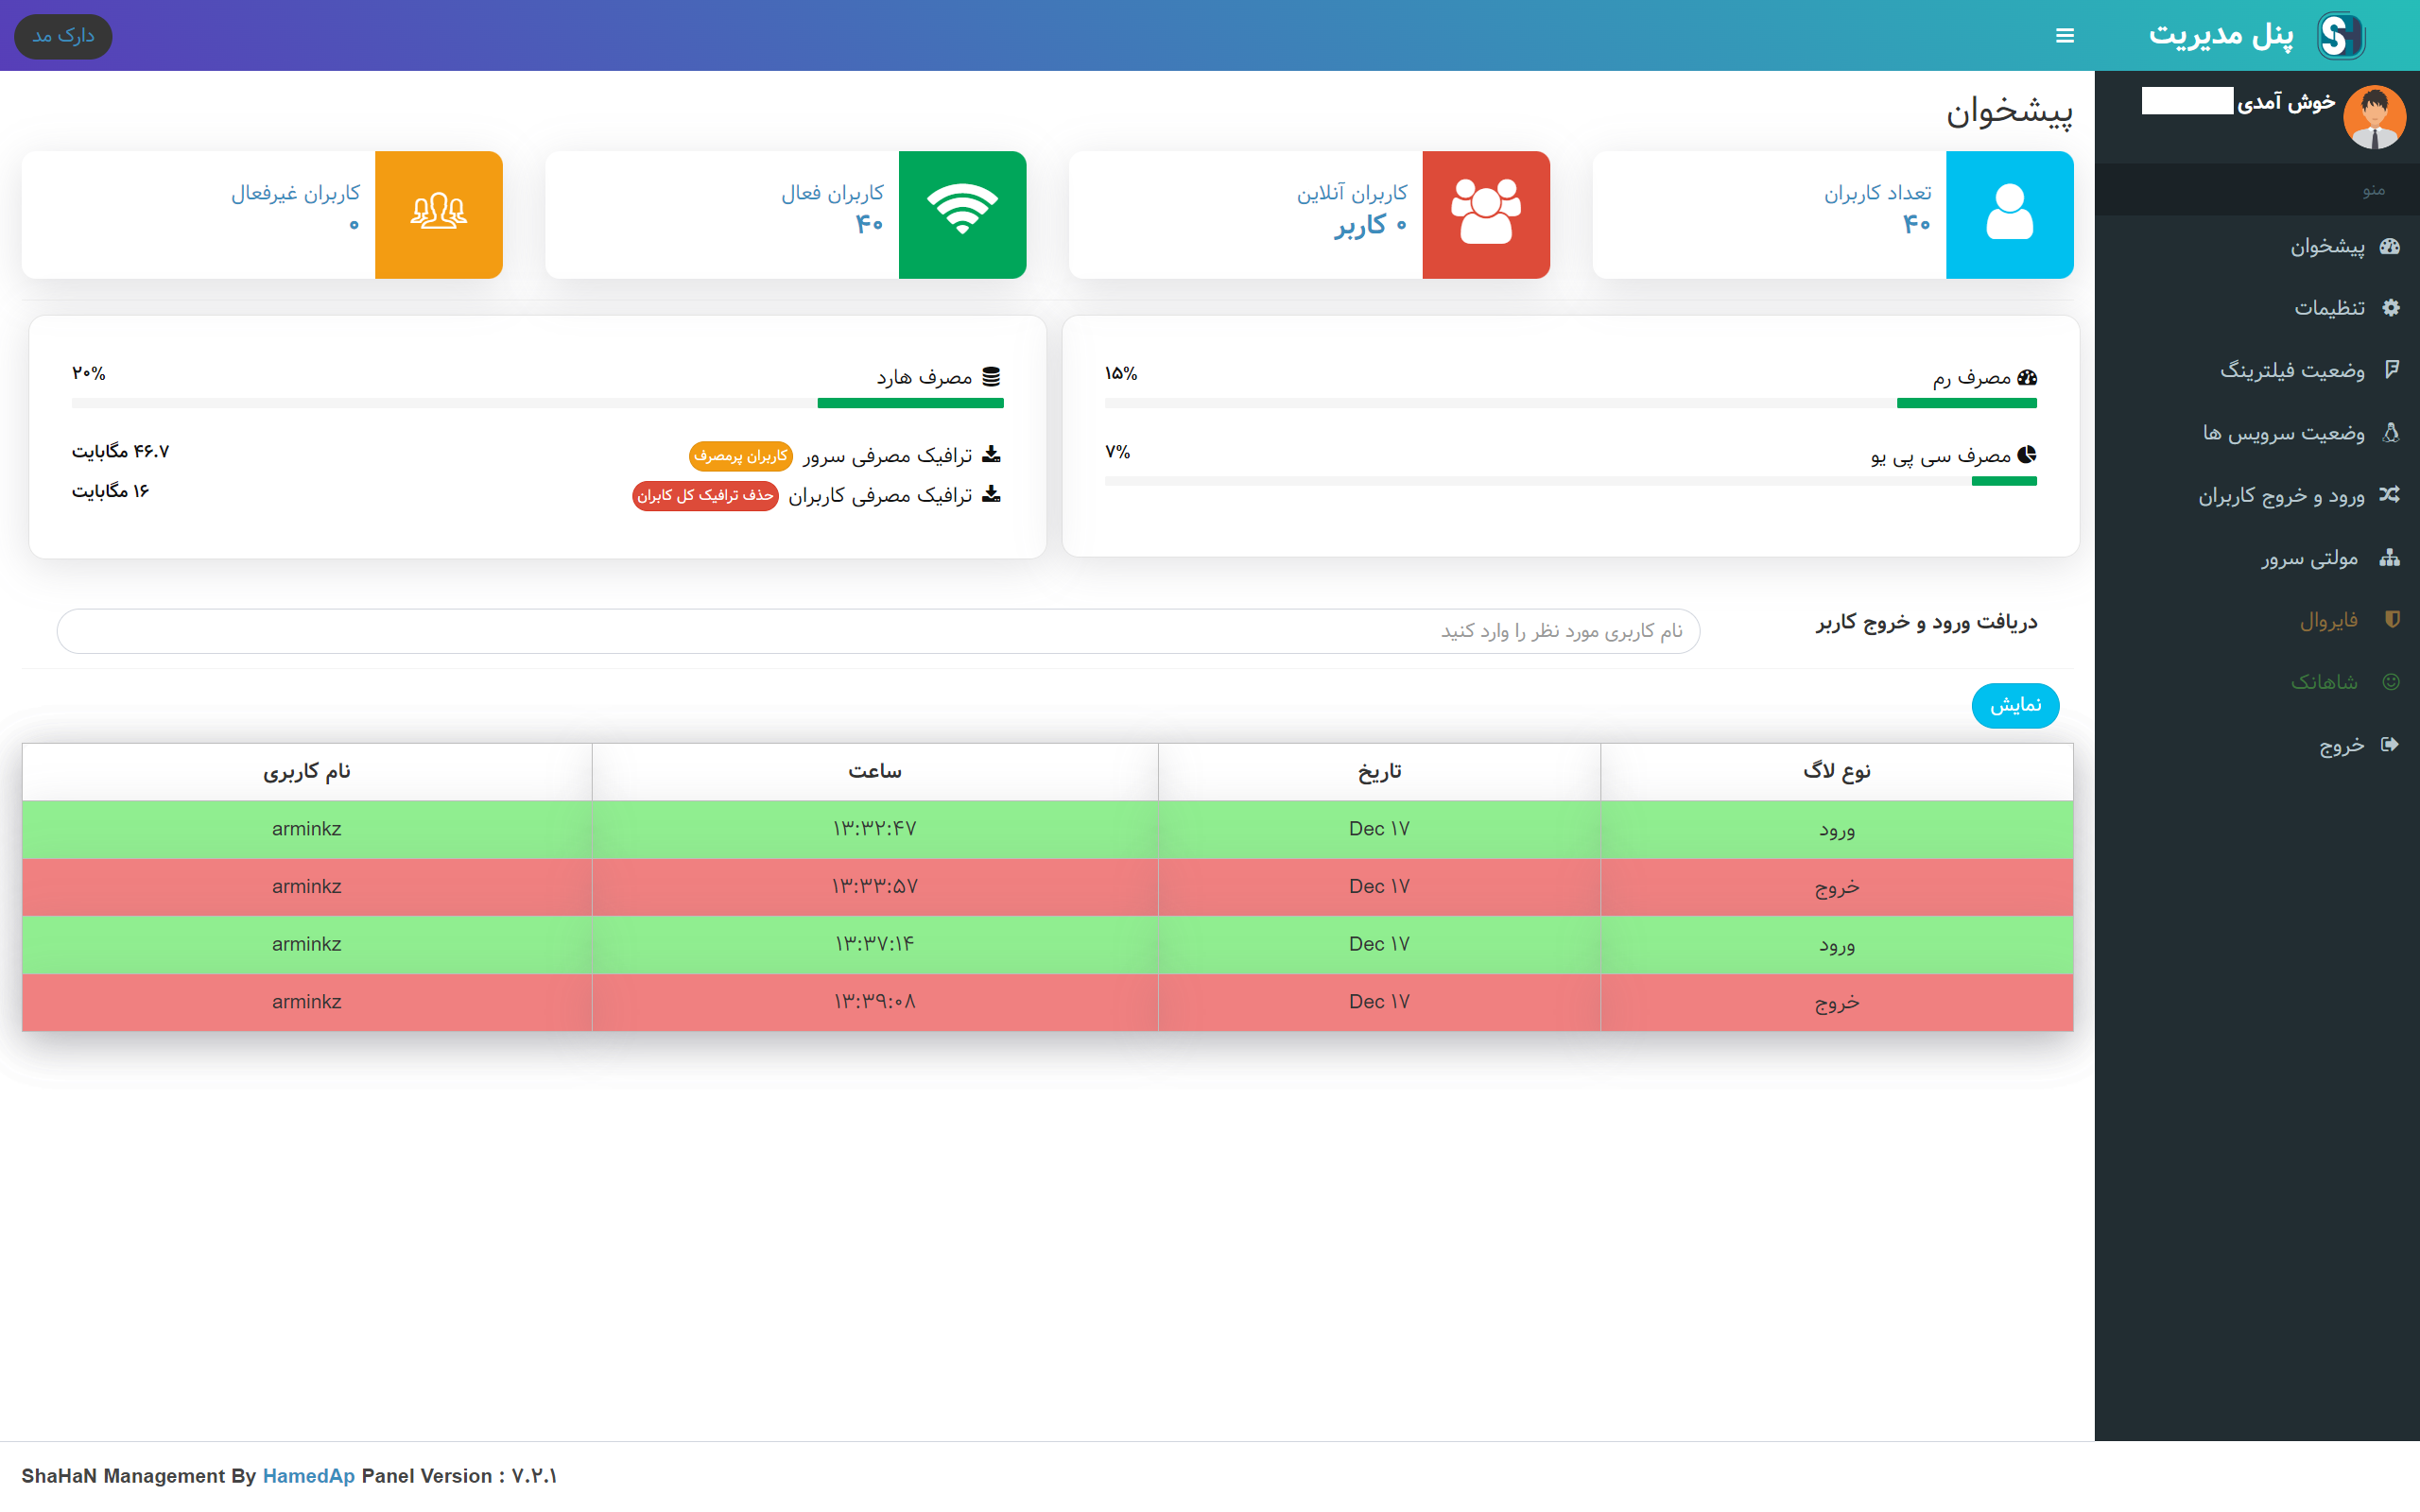2420x1512 pixels.
Task: Click the blue total users card icon
Action: (x=2009, y=214)
